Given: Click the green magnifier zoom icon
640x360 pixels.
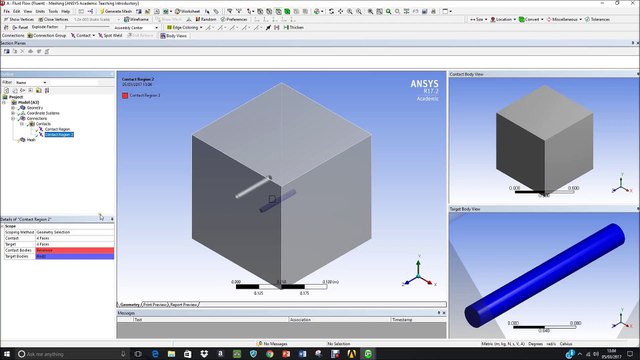Looking at the screenshot, I should (x=389, y=11).
